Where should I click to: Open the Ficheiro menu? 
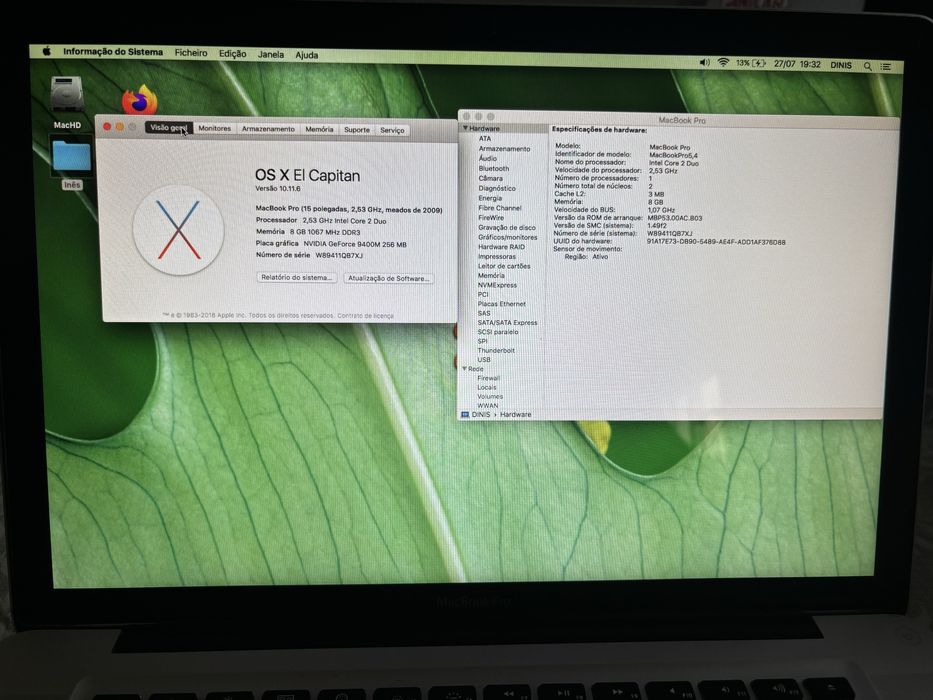pyautogui.click(x=191, y=53)
